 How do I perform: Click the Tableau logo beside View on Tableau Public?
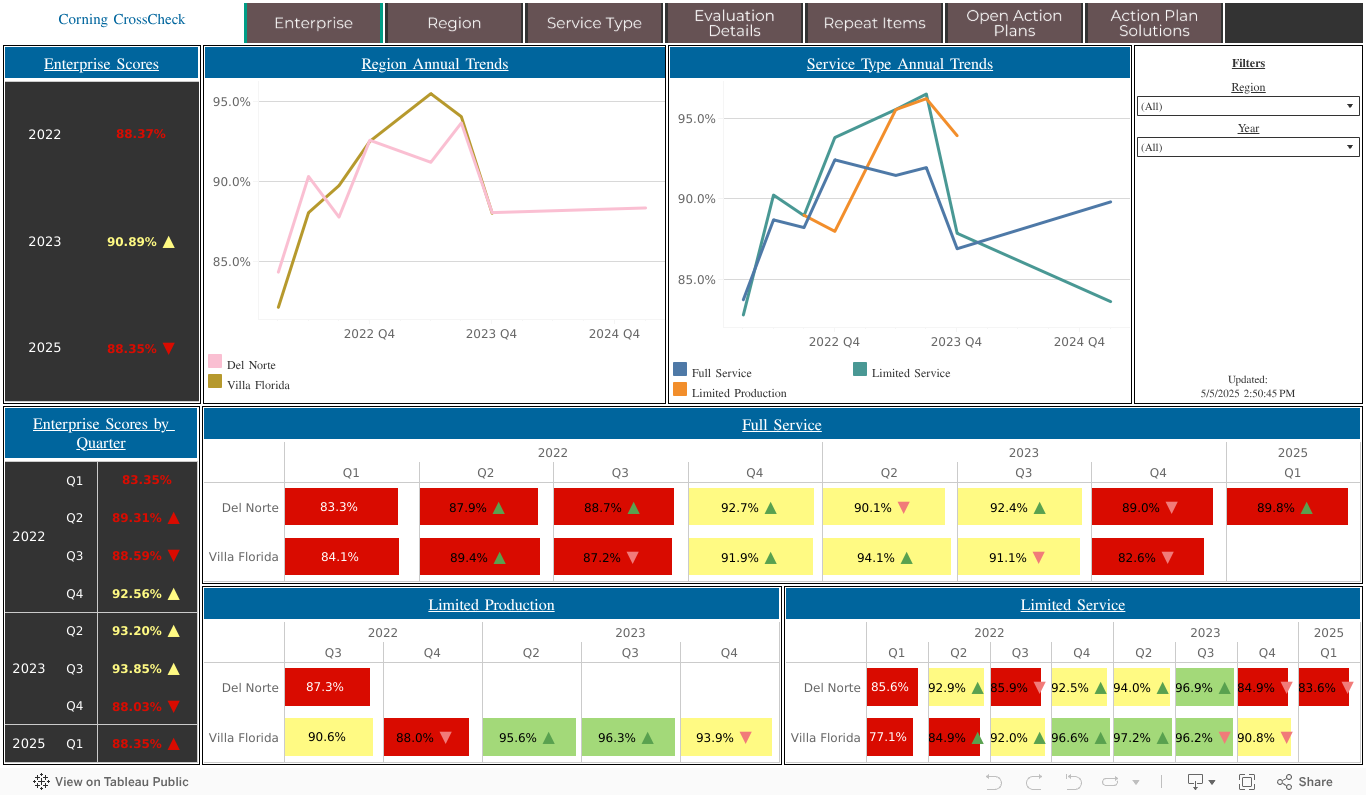[42, 782]
